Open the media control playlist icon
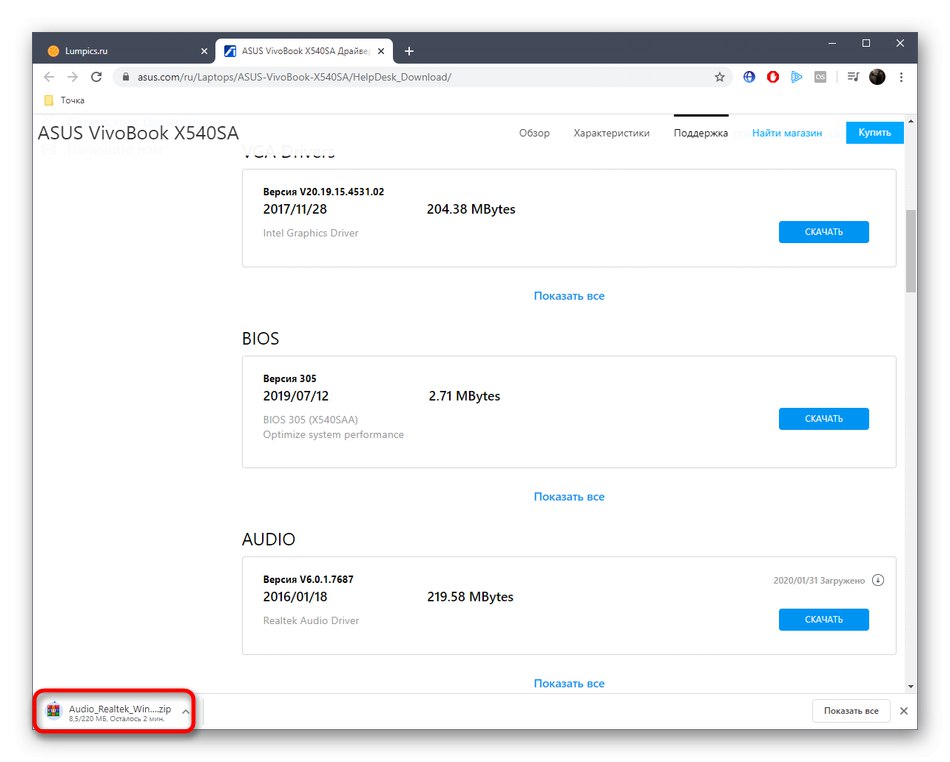Image resolution: width=950 pixels, height=762 pixels. pos(853,77)
